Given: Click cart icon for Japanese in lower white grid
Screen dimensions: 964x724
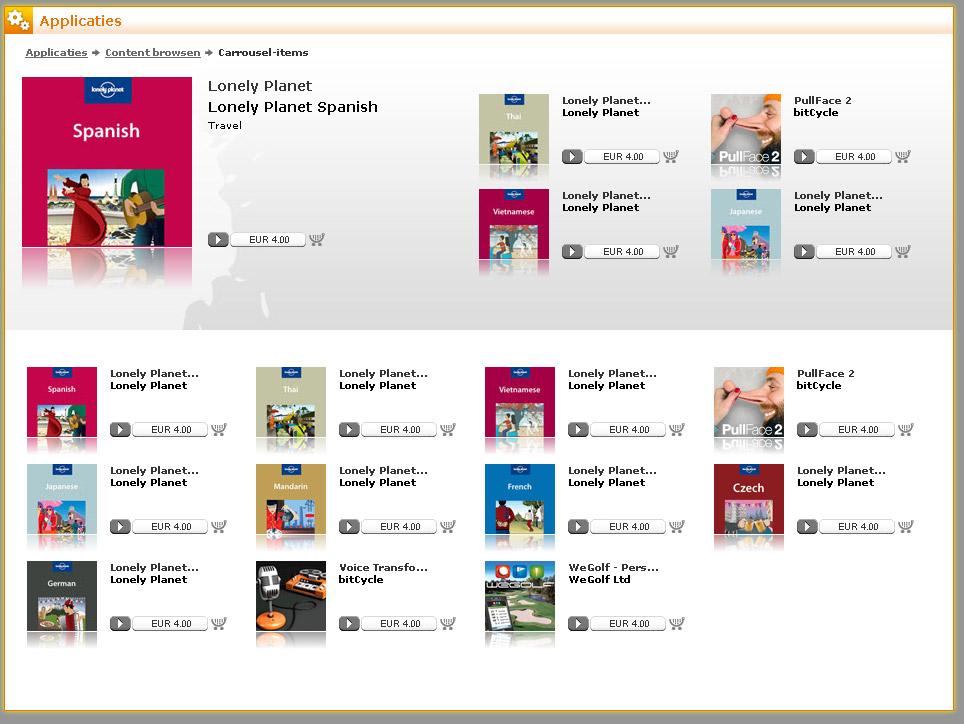Looking at the screenshot, I should point(219,526).
